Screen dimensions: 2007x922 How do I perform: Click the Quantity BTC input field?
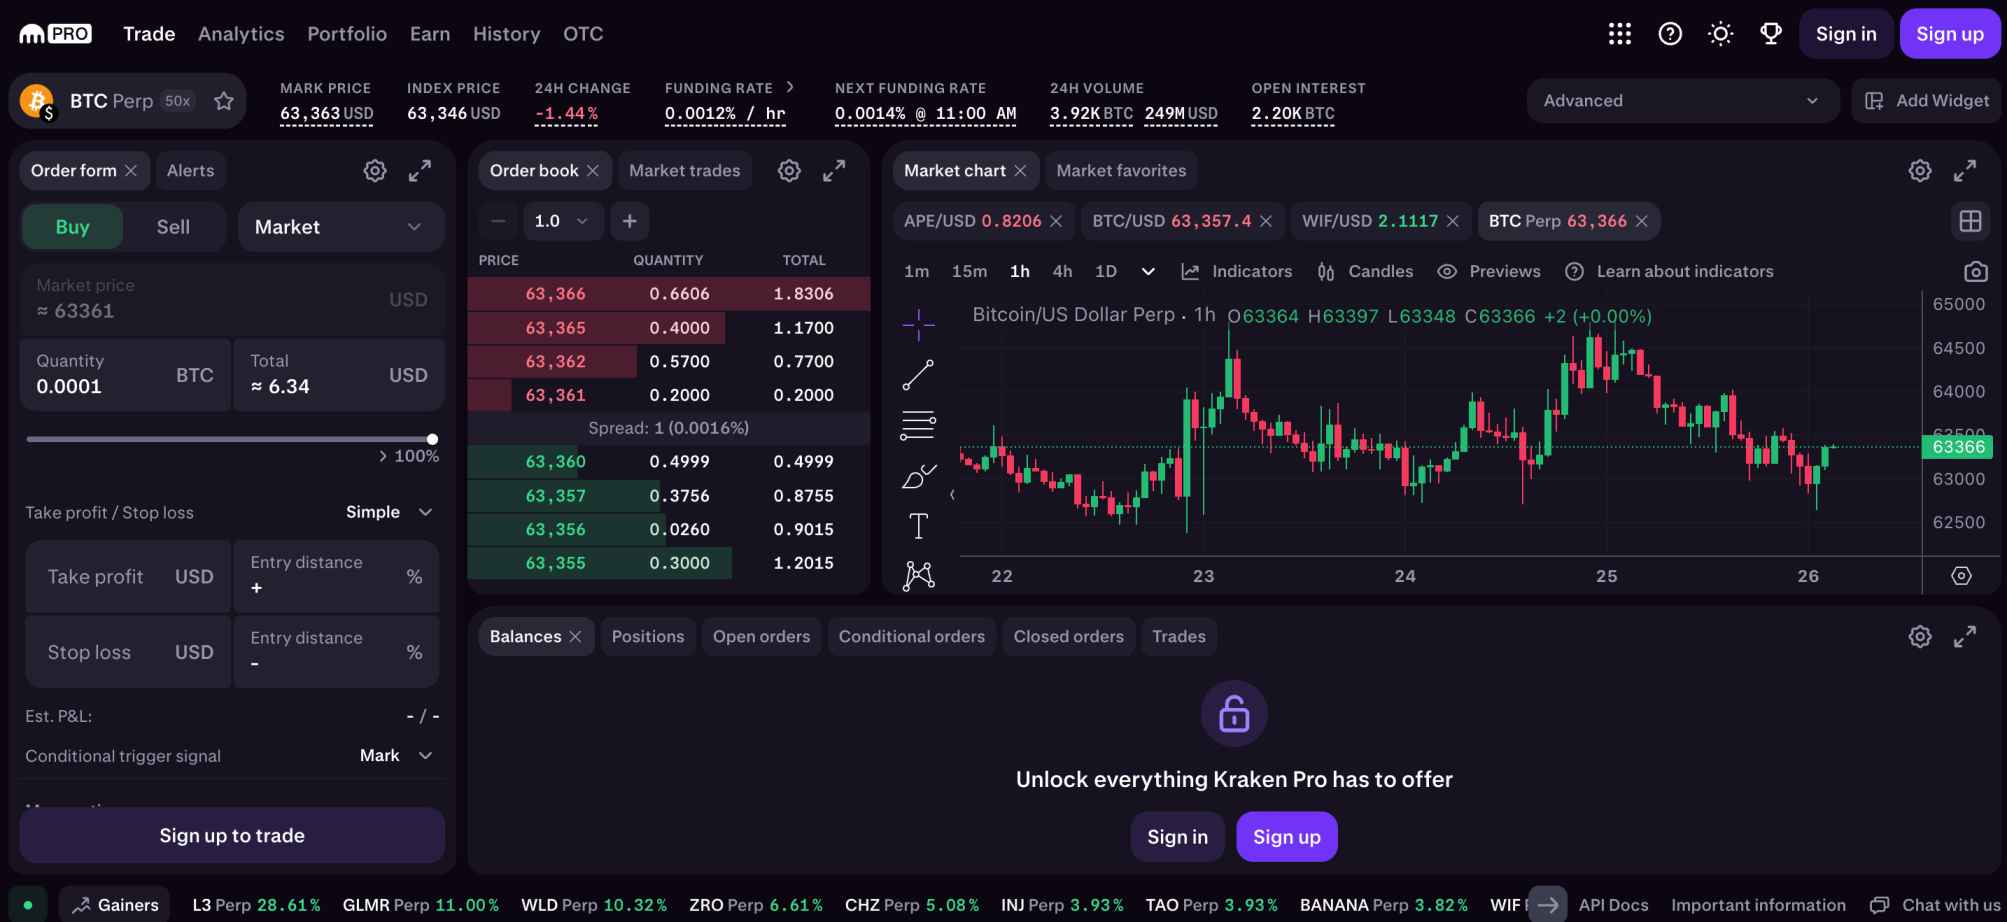pyautogui.click(x=126, y=375)
